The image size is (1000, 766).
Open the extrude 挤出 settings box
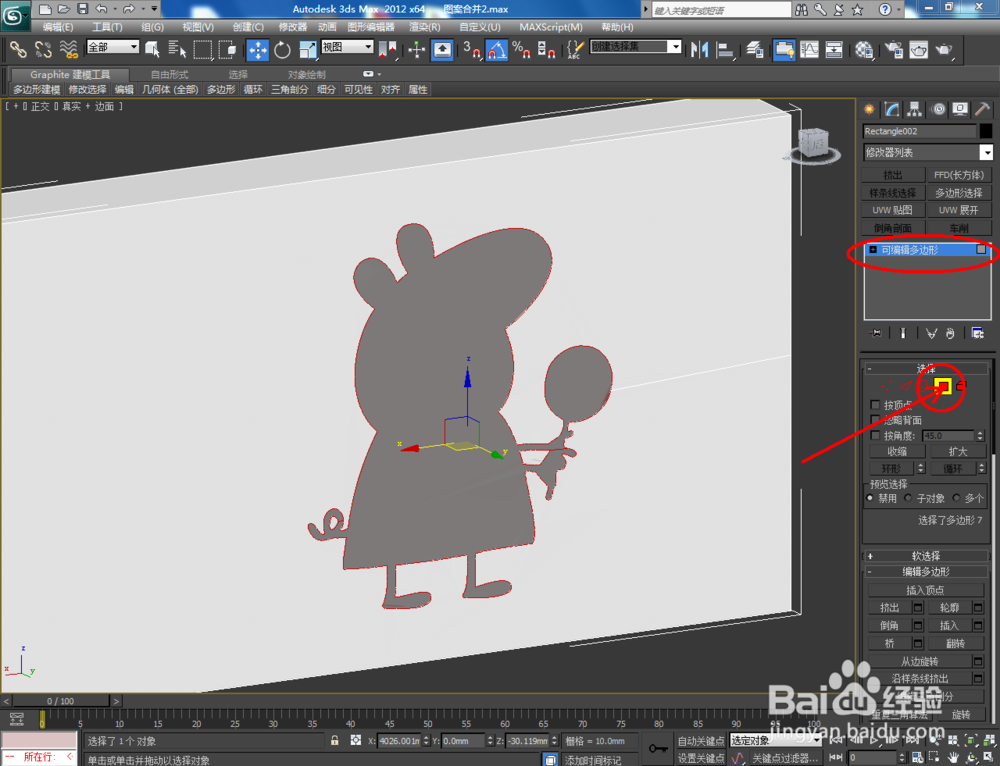(x=918, y=608)
